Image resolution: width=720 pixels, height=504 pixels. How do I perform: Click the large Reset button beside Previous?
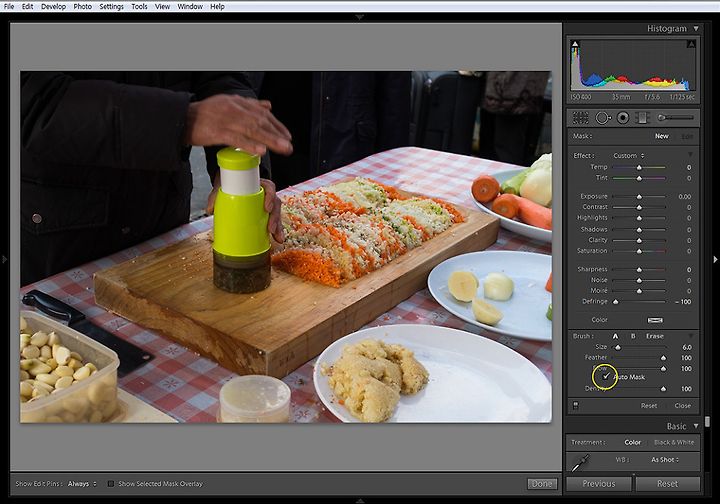point(667,483)
